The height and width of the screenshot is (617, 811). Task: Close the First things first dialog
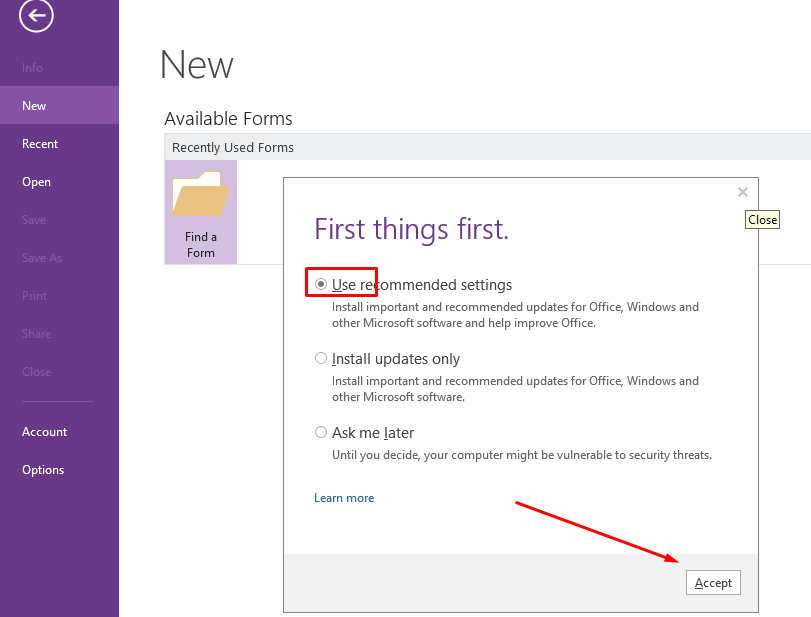743,192
